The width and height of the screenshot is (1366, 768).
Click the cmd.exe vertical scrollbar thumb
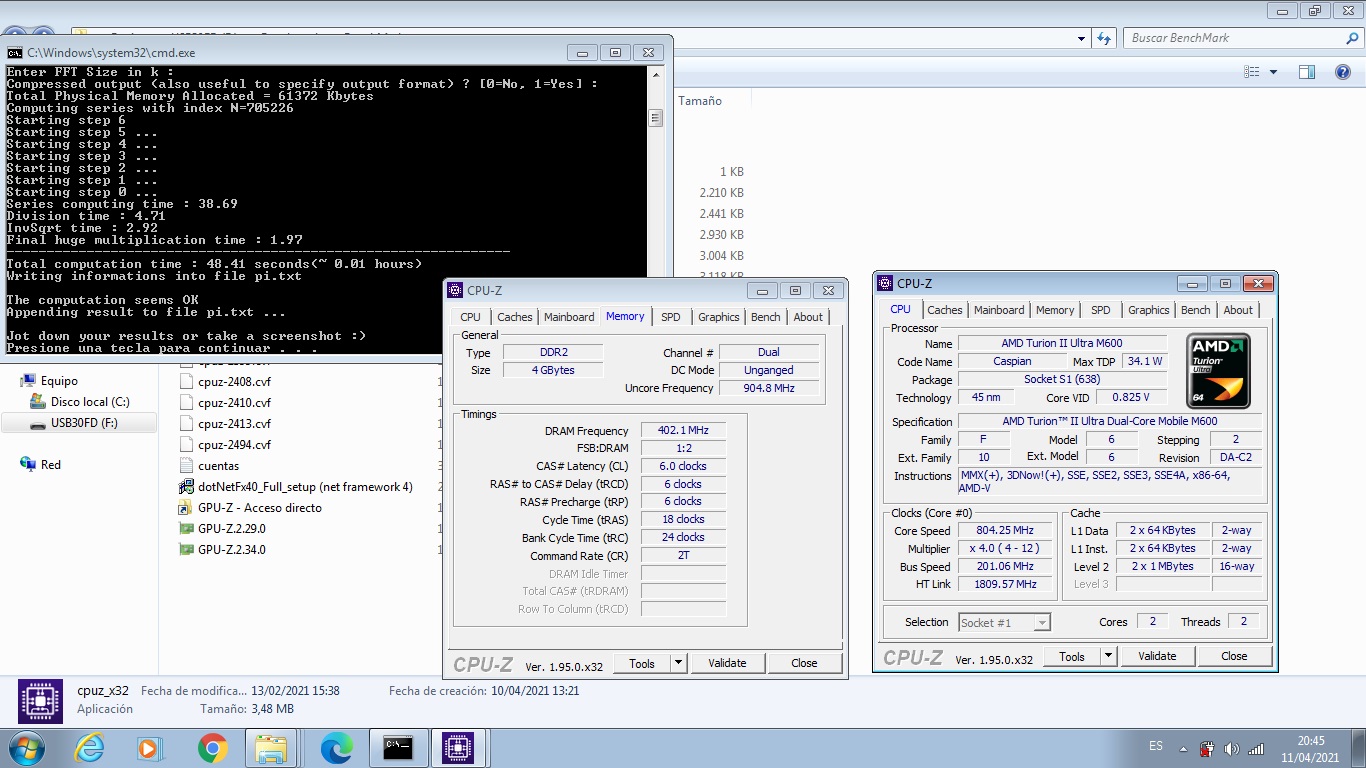pyautogui.click(x=656, y=118)
